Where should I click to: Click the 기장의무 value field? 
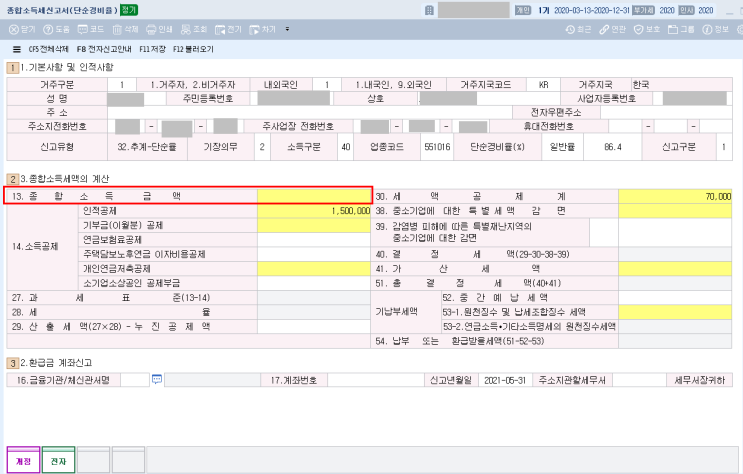(262, 147)
